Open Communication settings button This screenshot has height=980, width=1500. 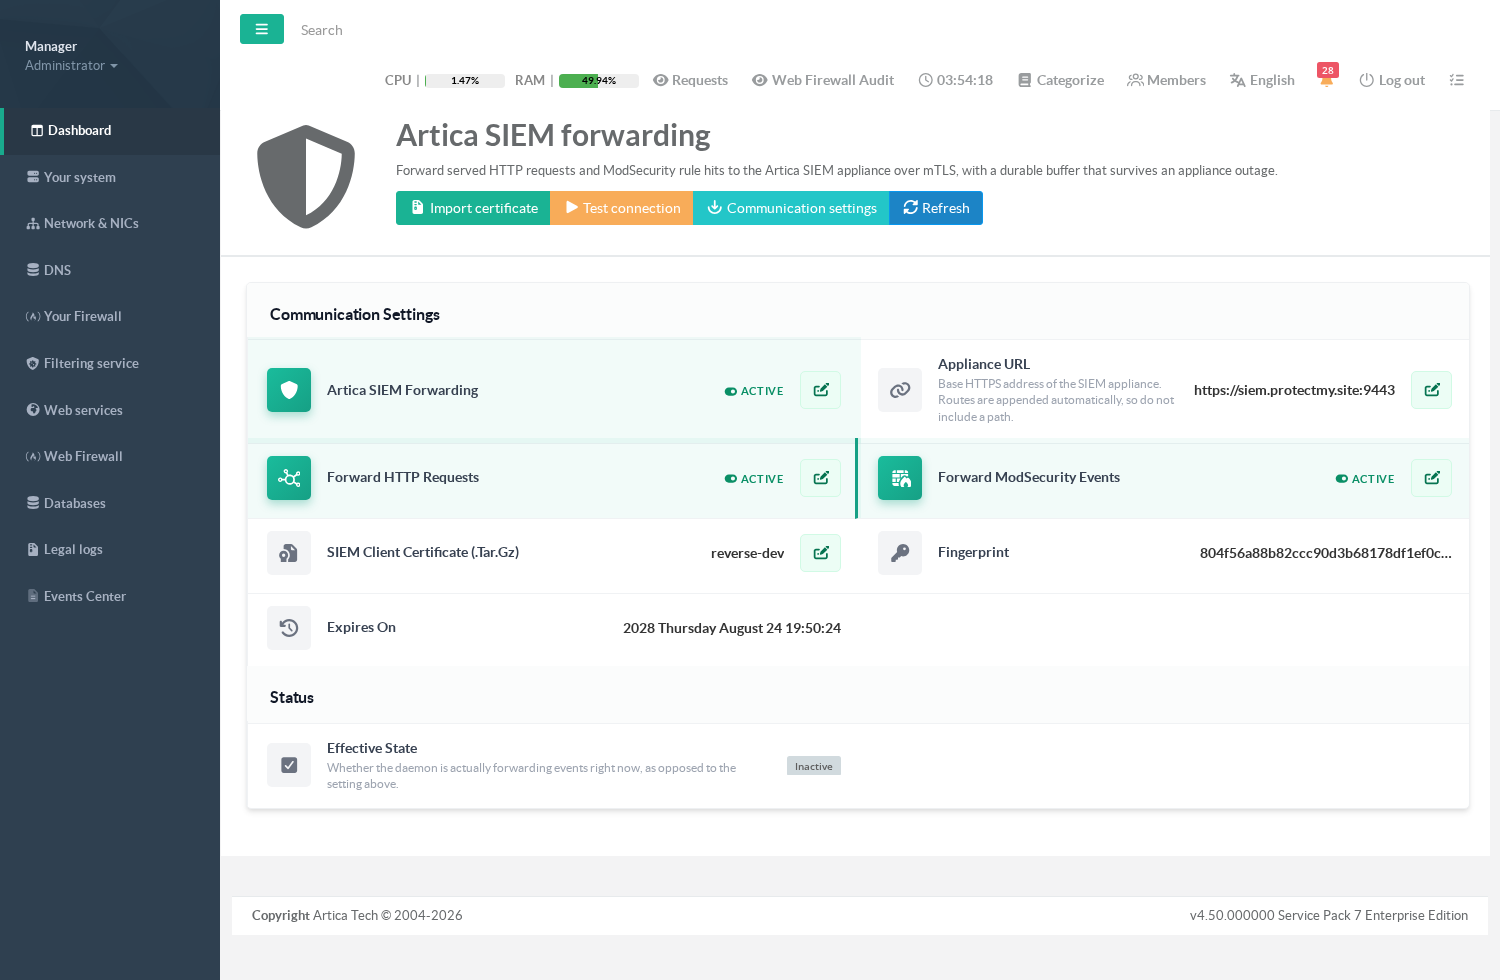point(791,208)
